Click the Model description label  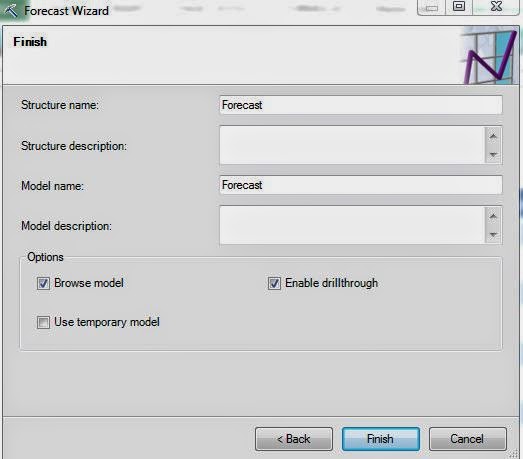[x=66, y=226]
